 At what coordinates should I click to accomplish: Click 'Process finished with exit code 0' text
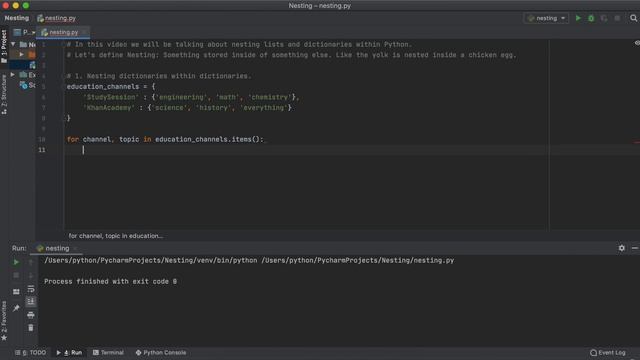(111, 282)
